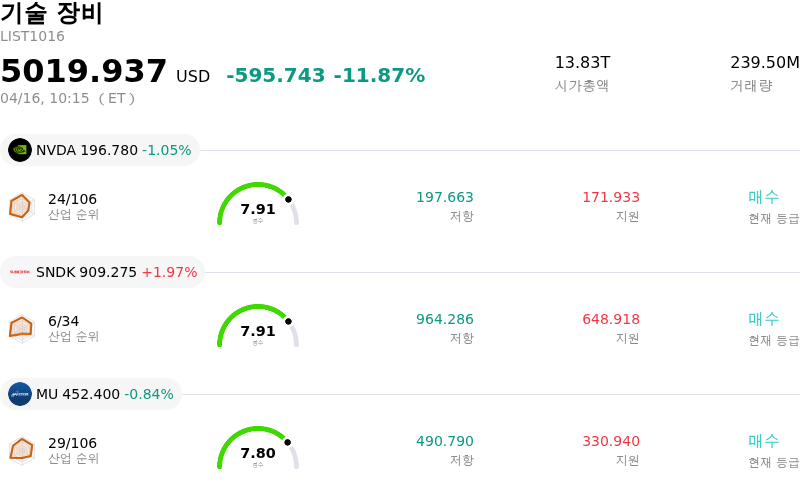
Task: Click SNDK 매수 rating label
Action: coord(764,319)
